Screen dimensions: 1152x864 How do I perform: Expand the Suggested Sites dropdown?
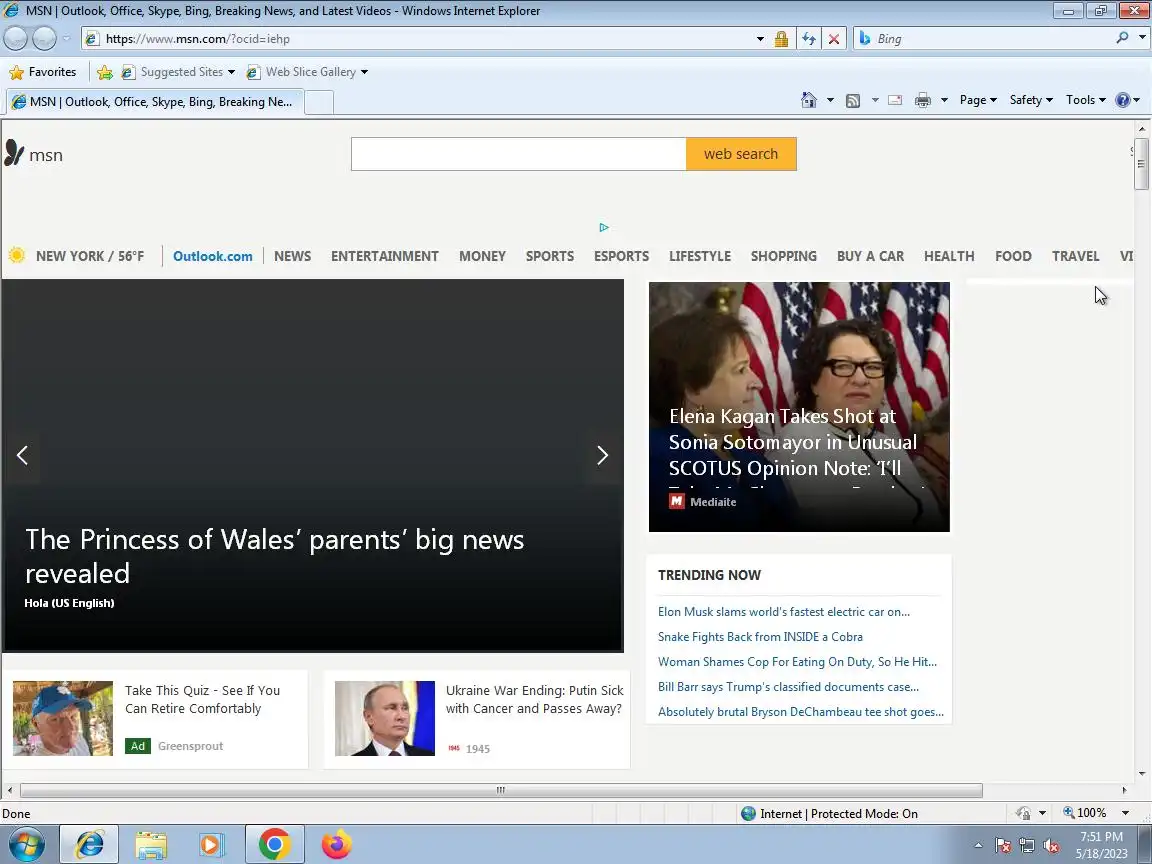[231, 72]
